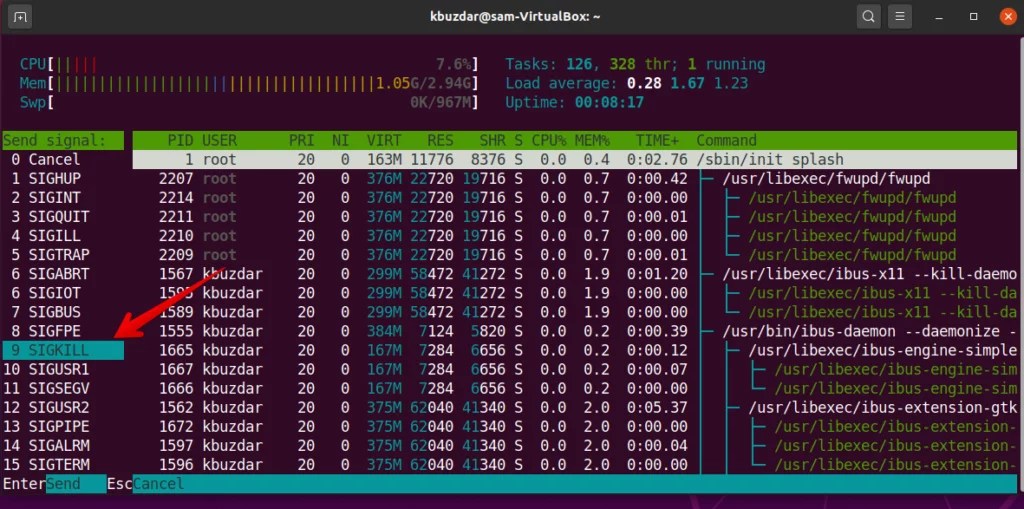
Task: Select signal 11 SIGSEGV
Action: coord(63,388)
